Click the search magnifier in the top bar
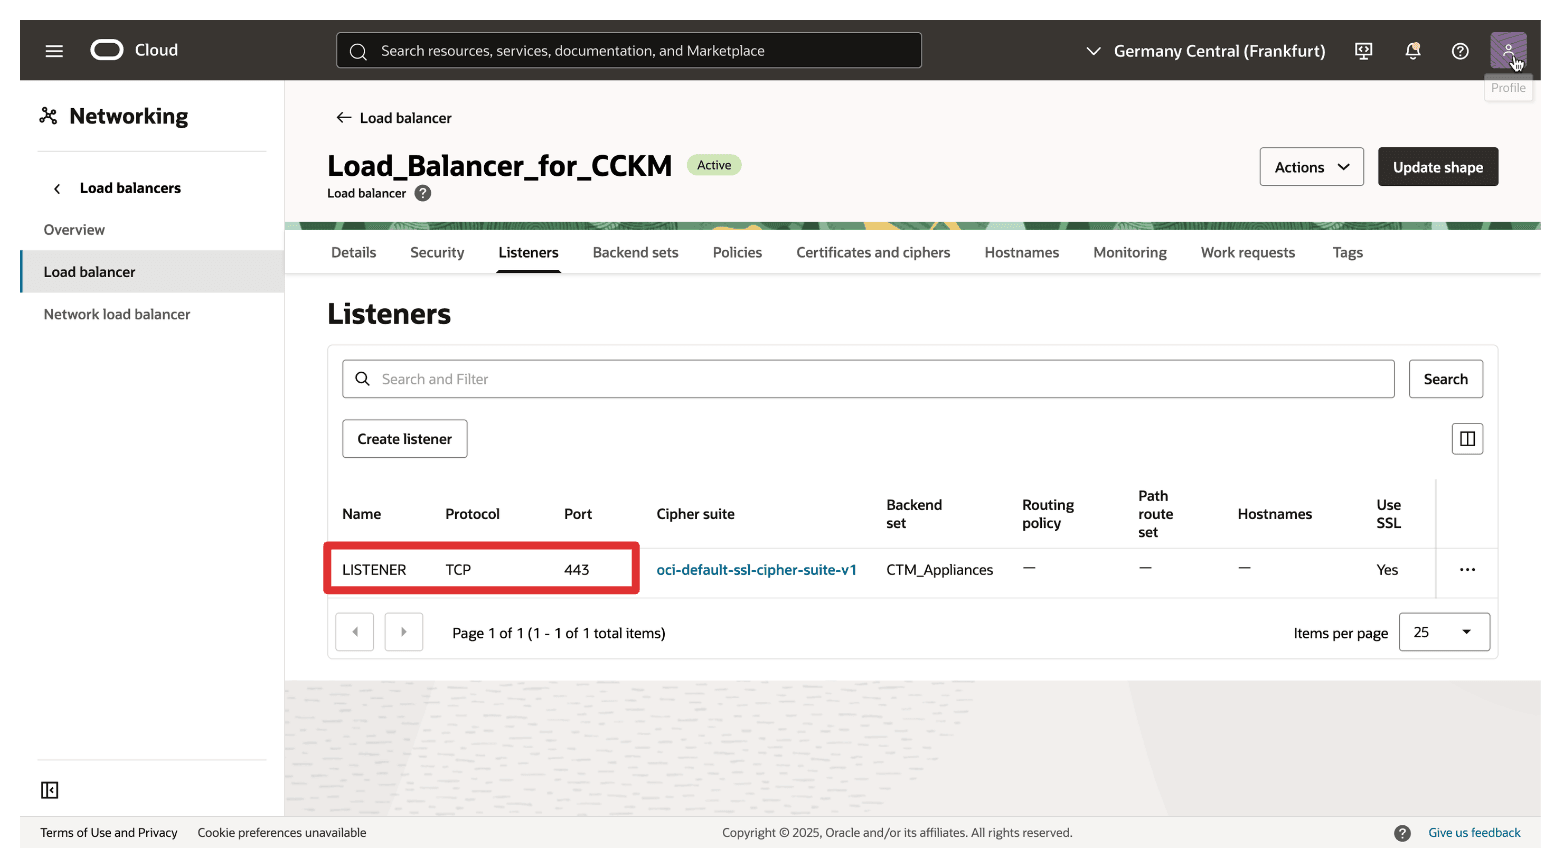The image size is (1560, 868). (358, 51)
